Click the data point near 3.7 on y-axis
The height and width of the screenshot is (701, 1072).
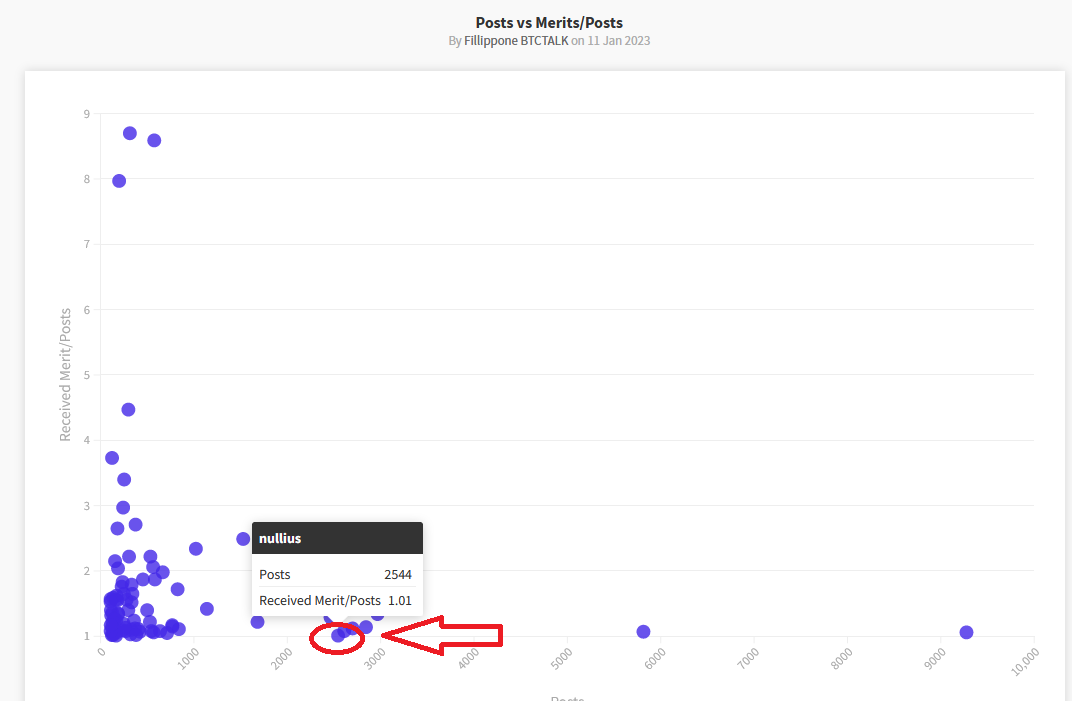(x=112, y=458)
